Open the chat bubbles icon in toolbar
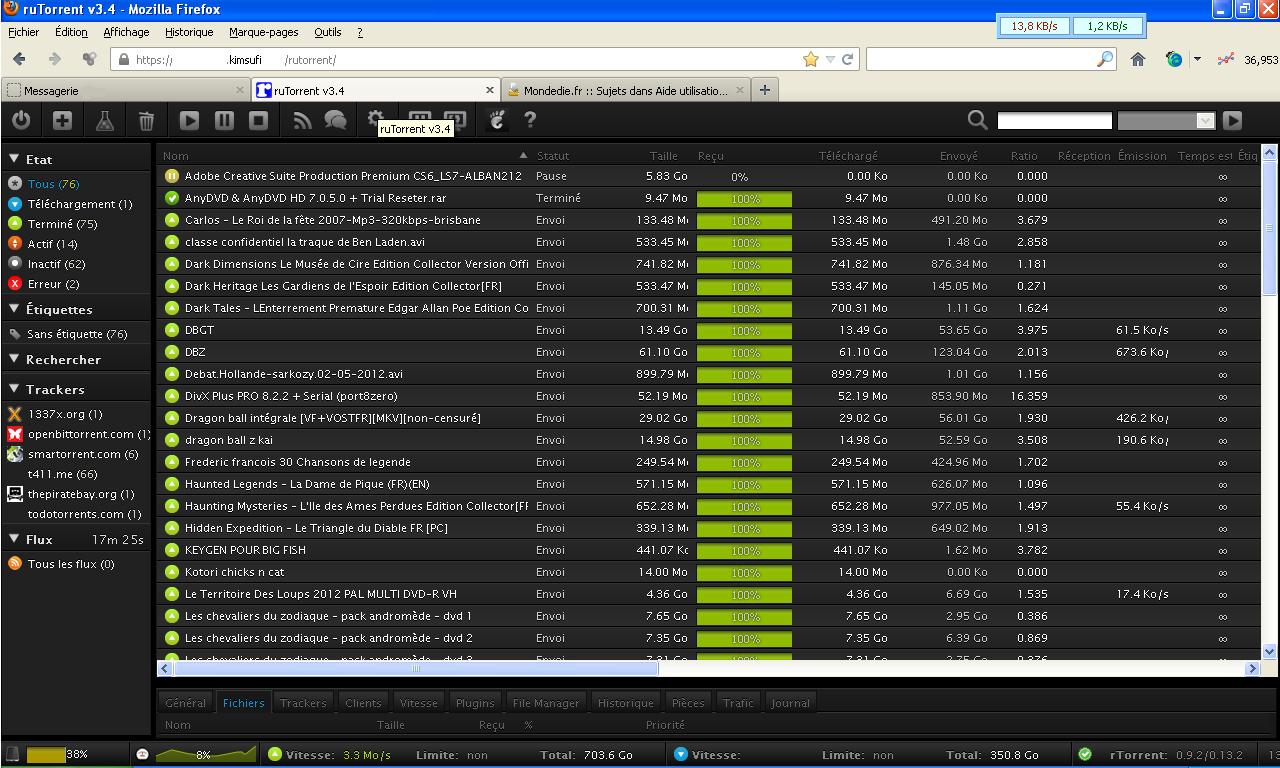The height and width of the screenshot is (768, 1280). point(336,120)
